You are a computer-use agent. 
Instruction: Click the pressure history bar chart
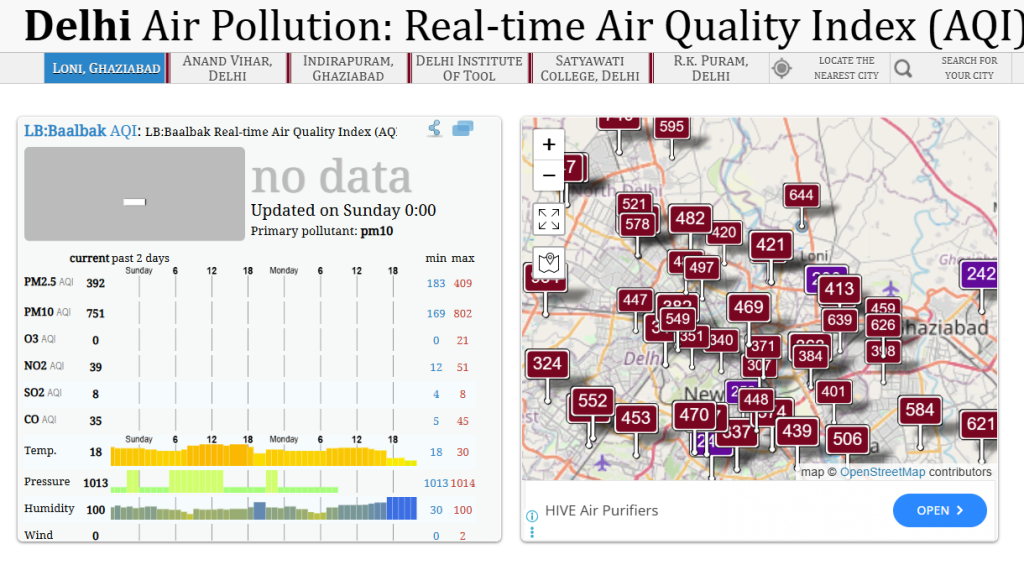[225, 481]
